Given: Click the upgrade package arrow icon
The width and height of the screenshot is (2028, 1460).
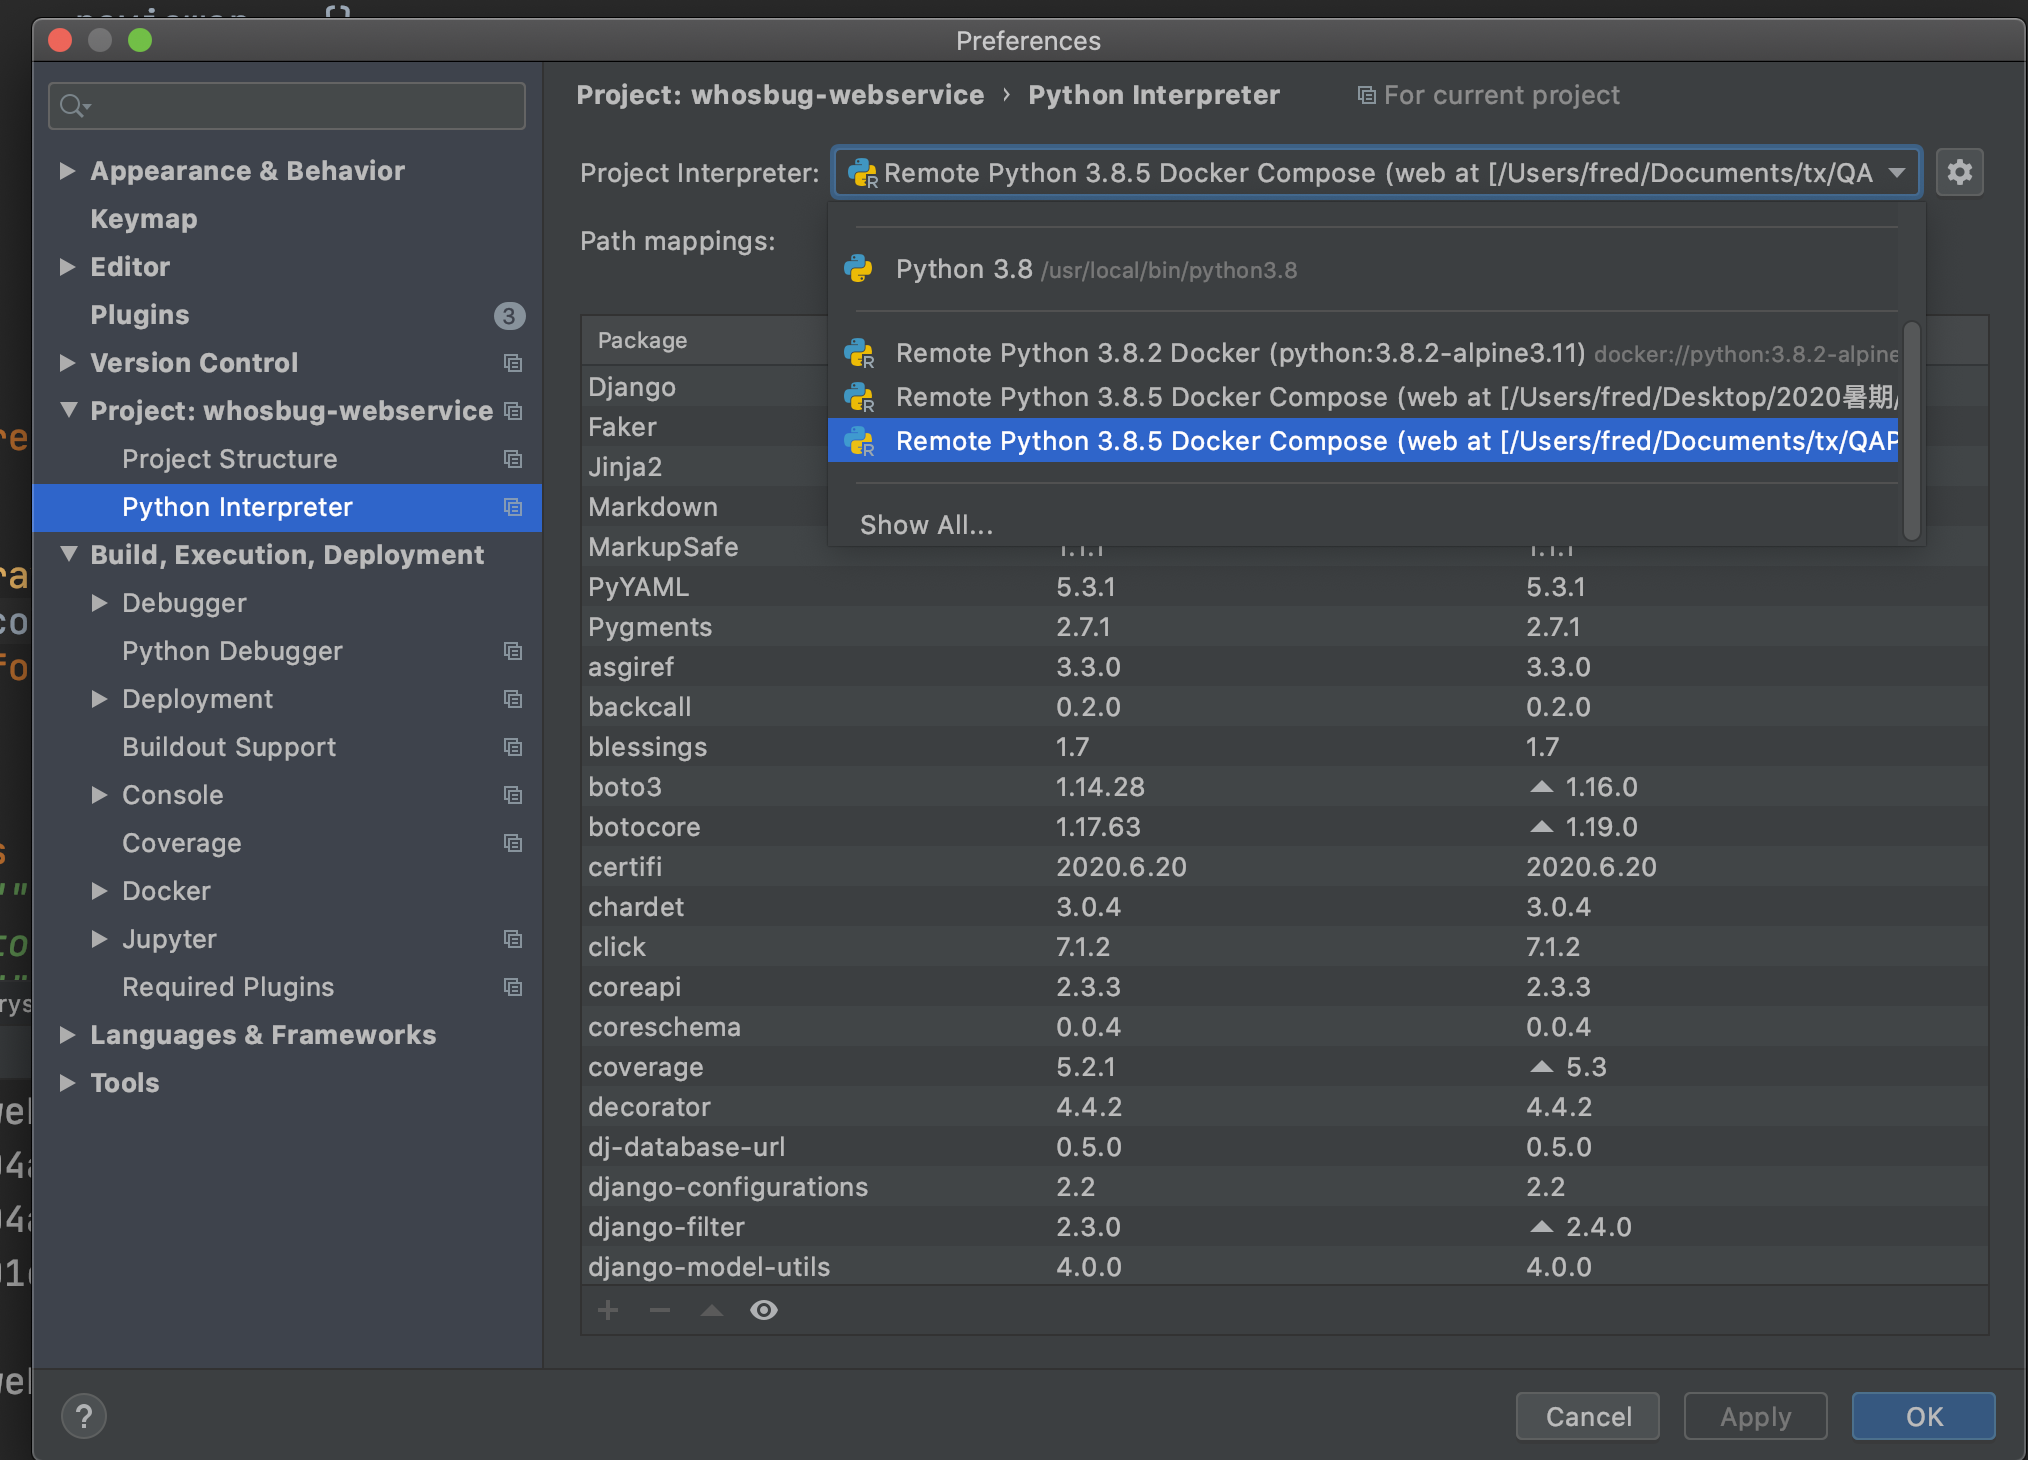Looking at the screenshot, I should 712,1310.
